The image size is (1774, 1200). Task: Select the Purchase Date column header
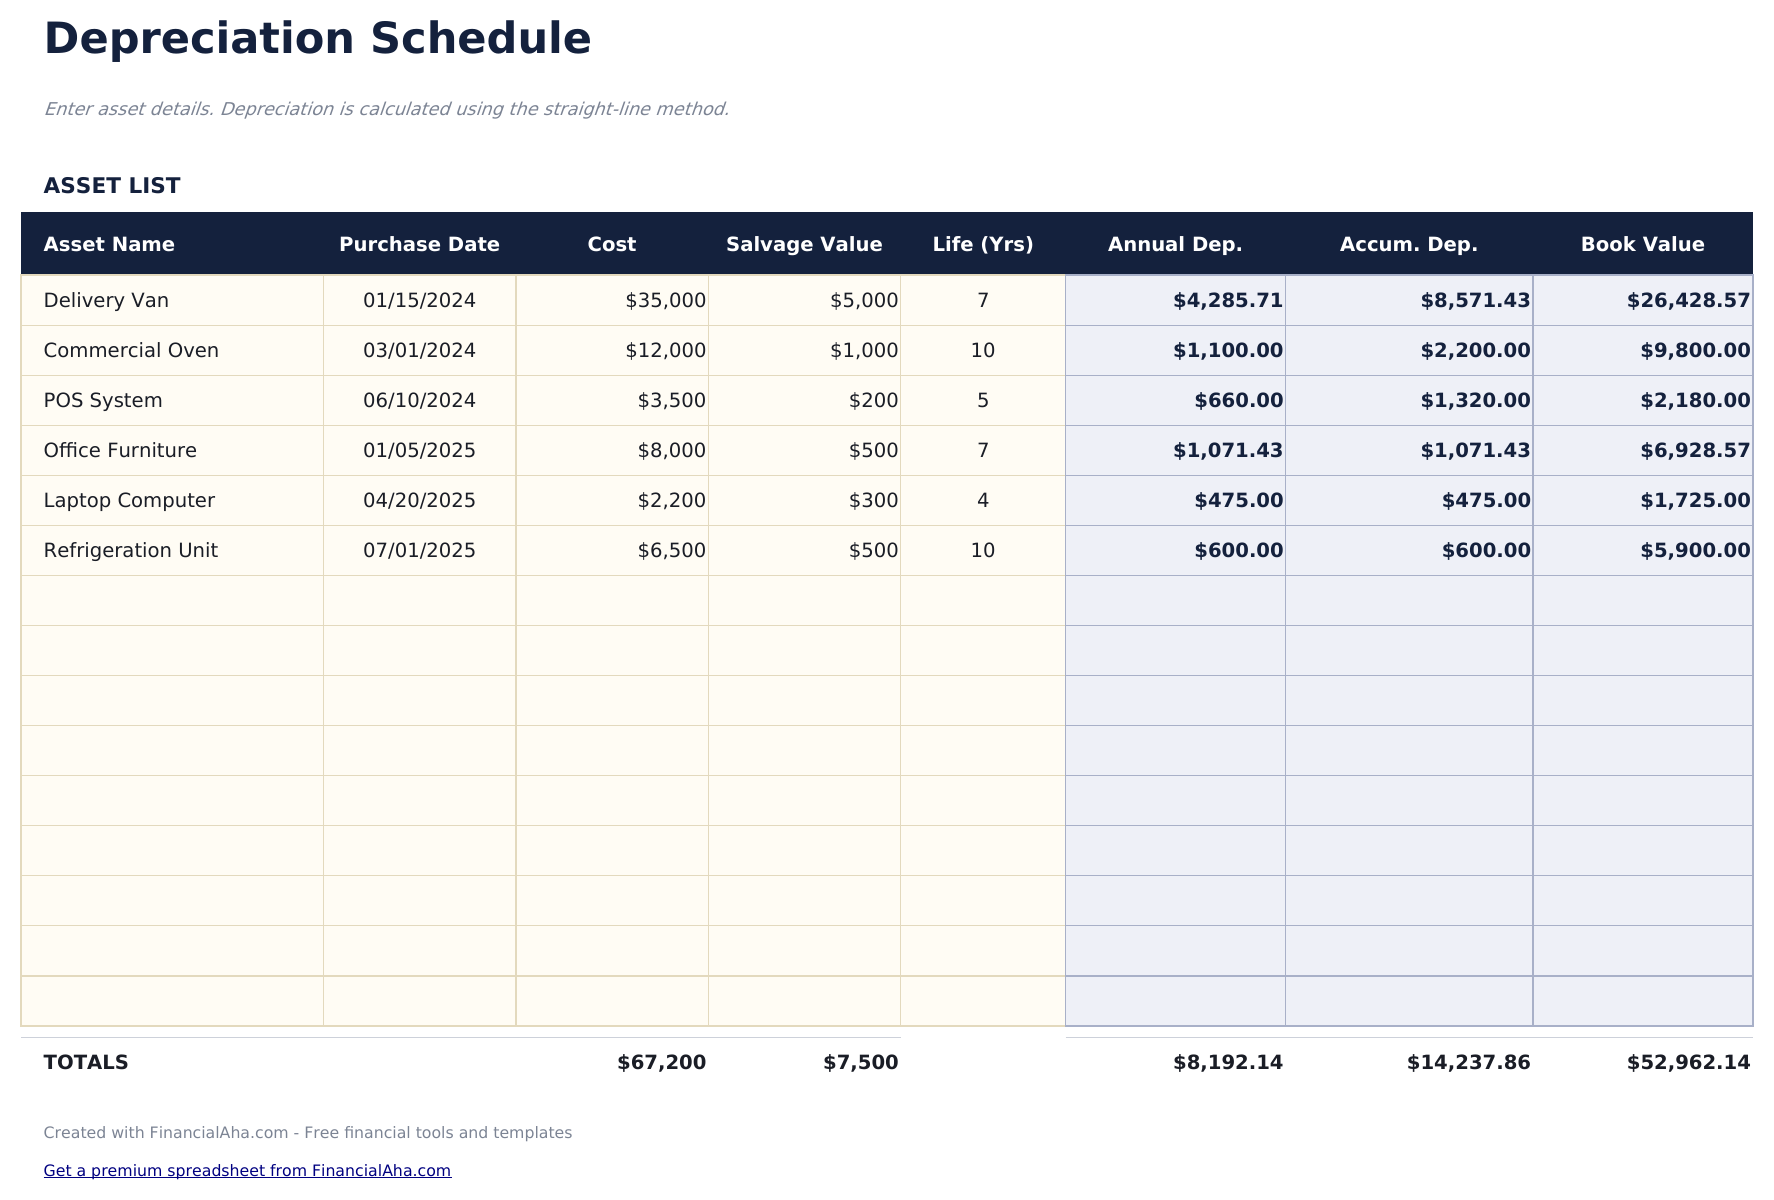tap(419, 244)
